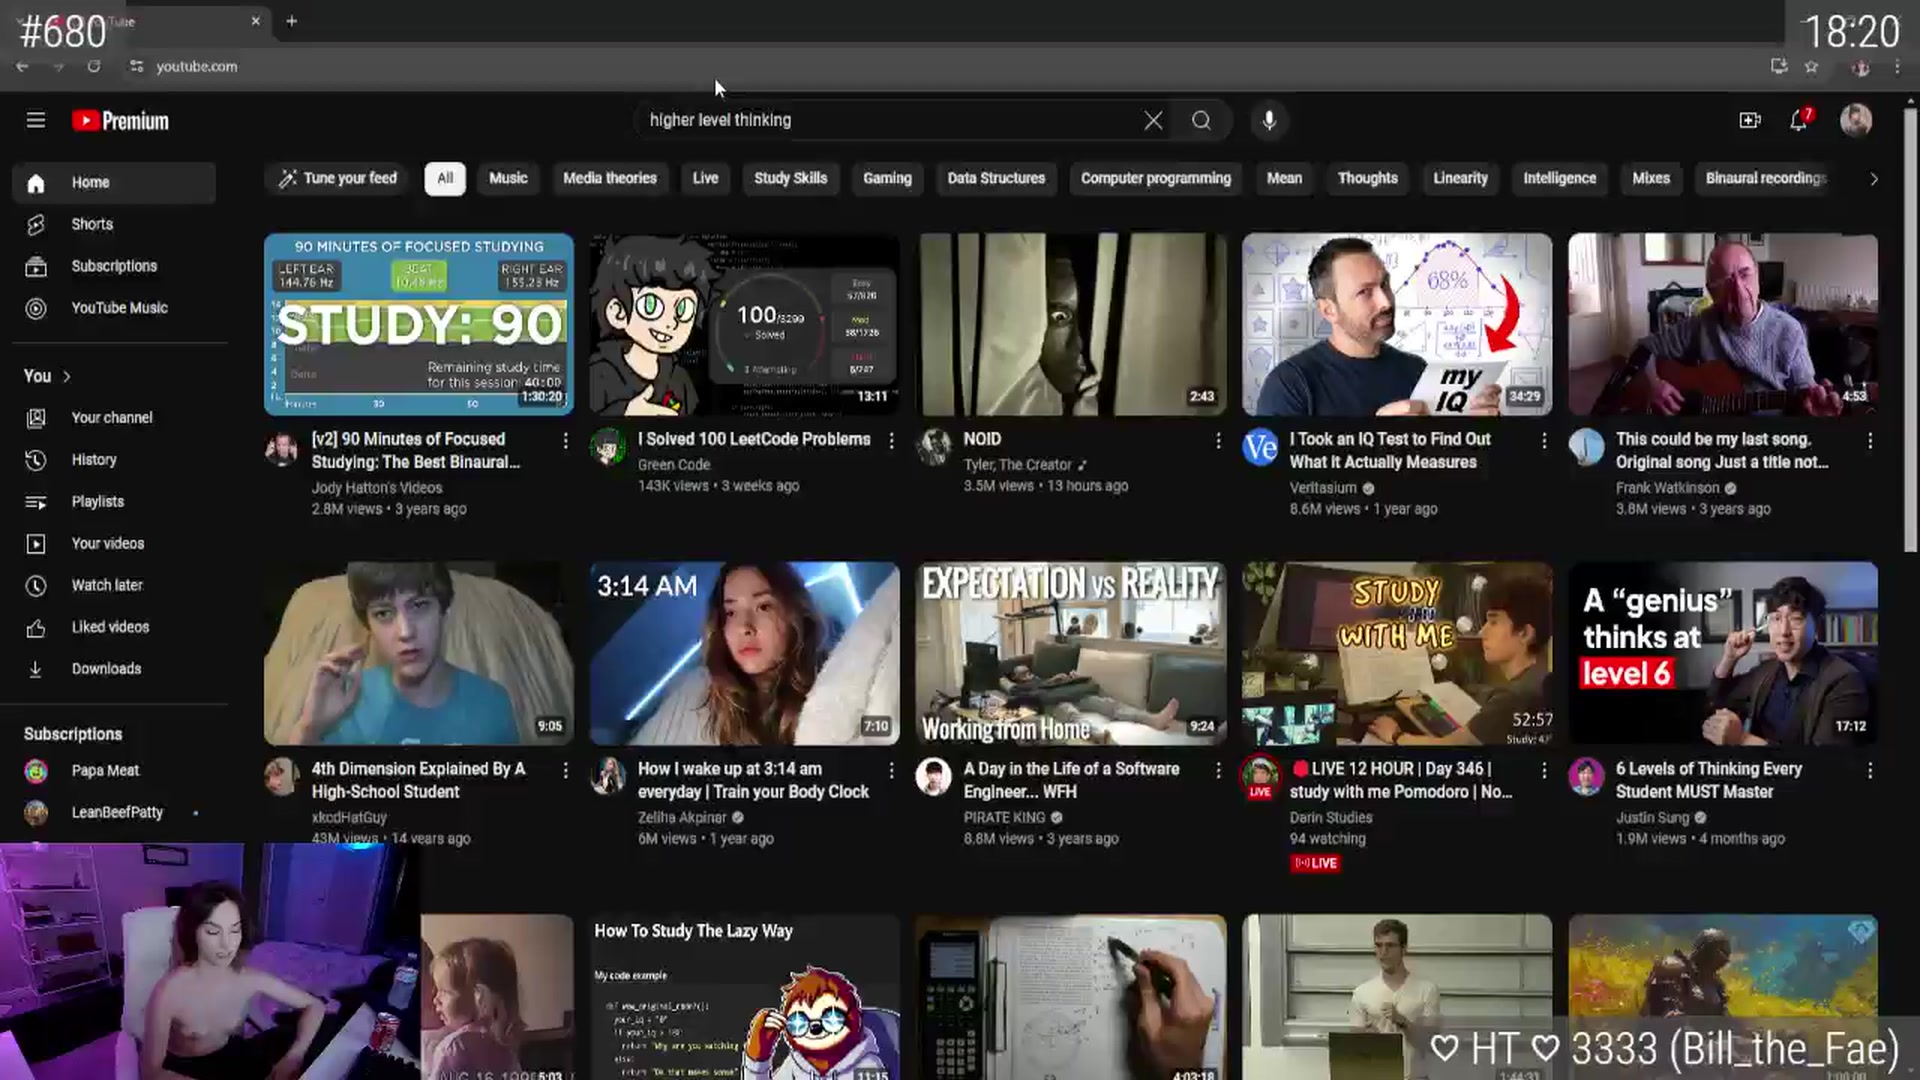Open Playlists in the sidebar
This screenshot has width=1920, height=1080.
click(x=114, y=502)
